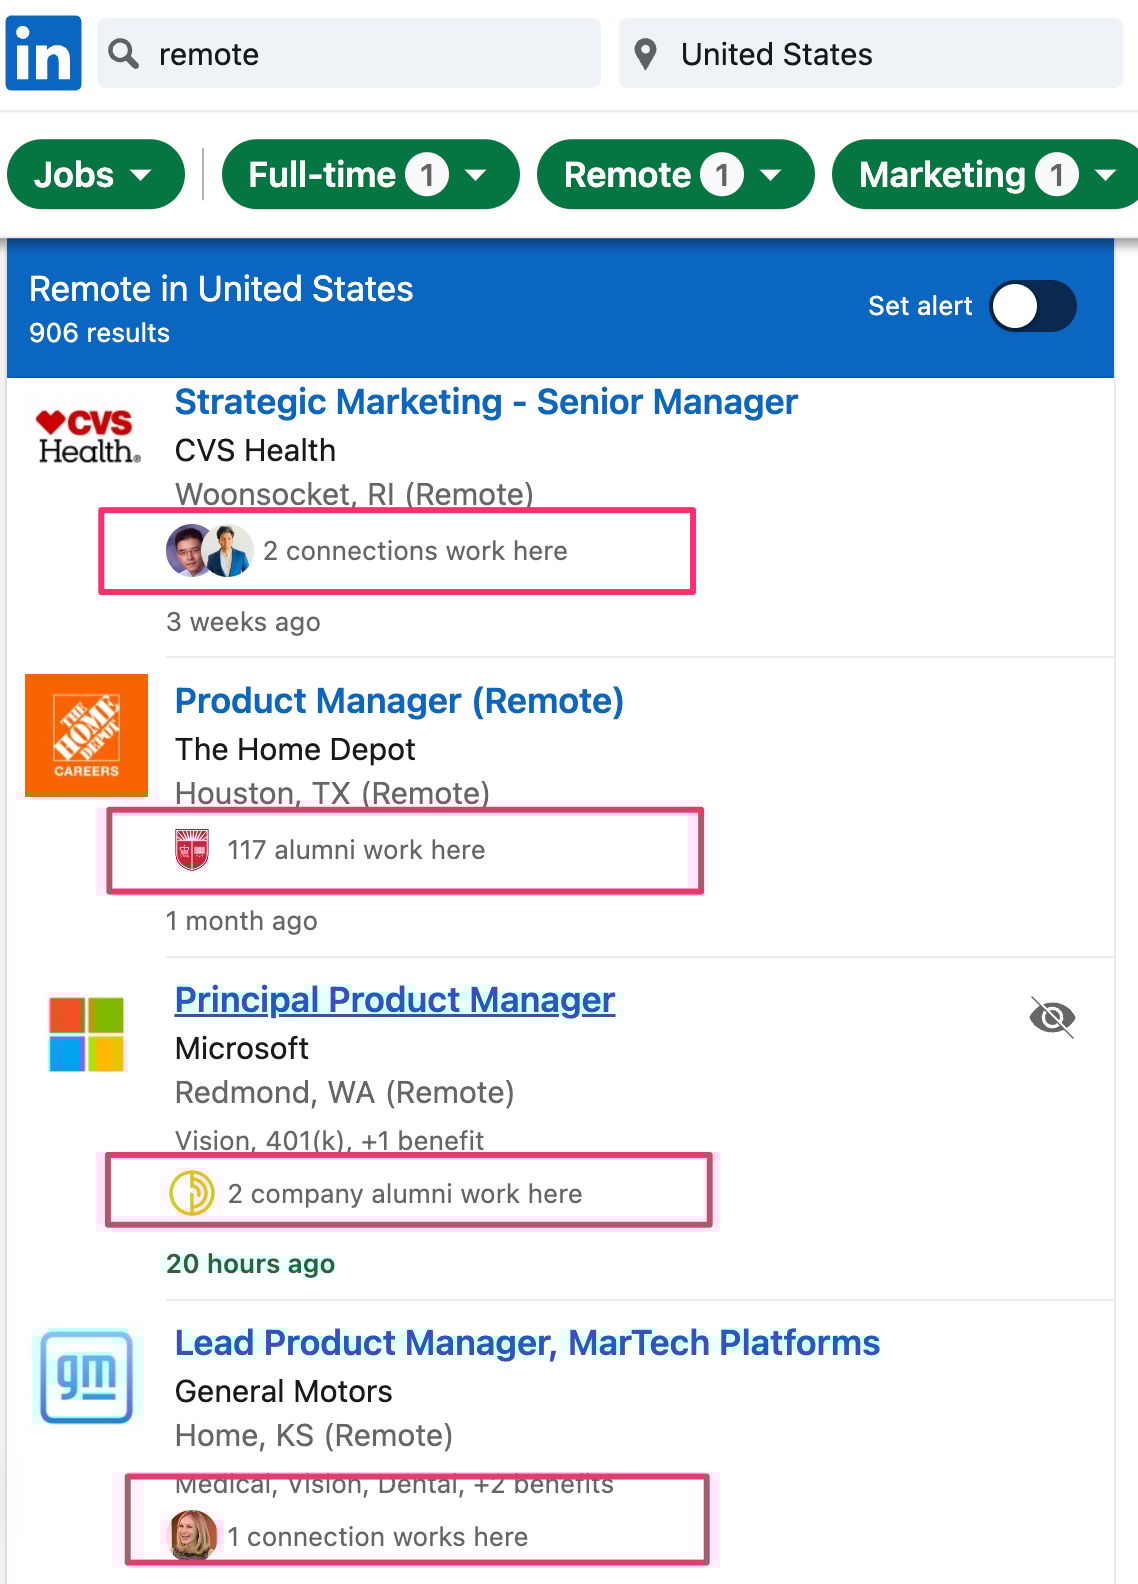This screenshot has width=1138, height=1584.
Task: Click "Home, KS (Remote)" location text
Action: coord(314,1436)
